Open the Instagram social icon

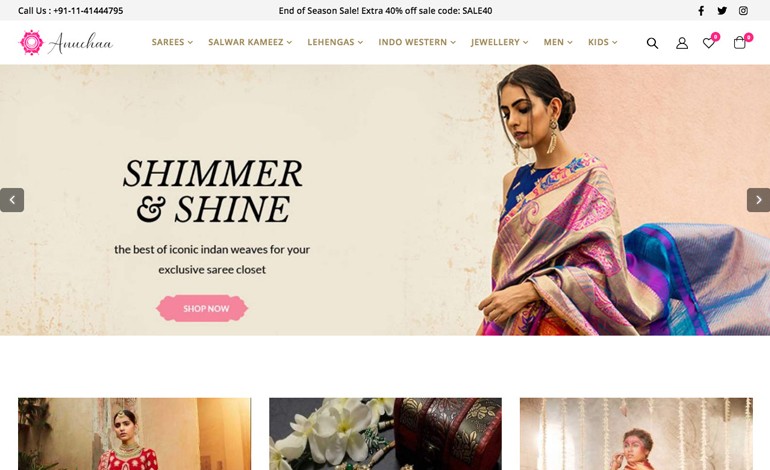pos(743,11)
